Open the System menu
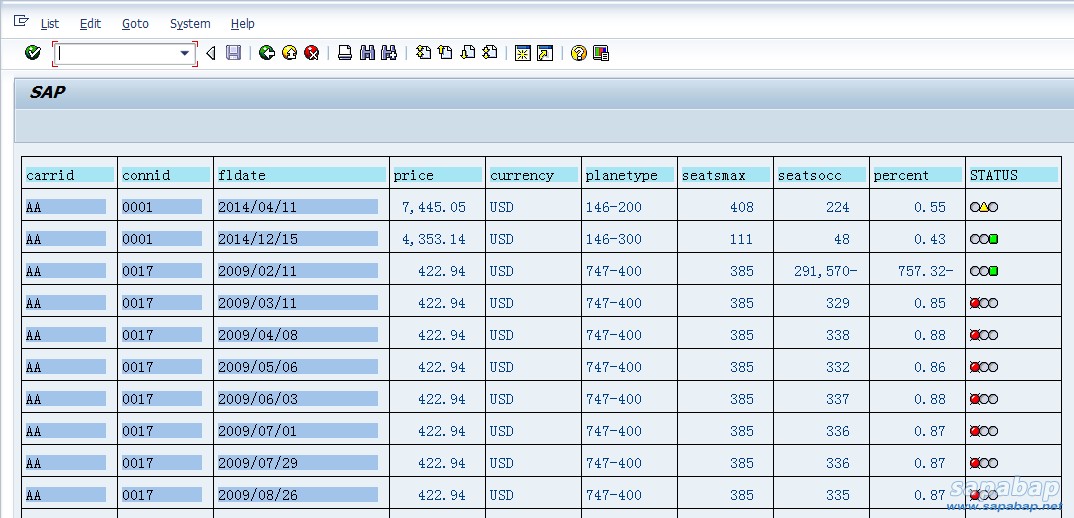This screenshot has height=518, width=1074. 190,23
